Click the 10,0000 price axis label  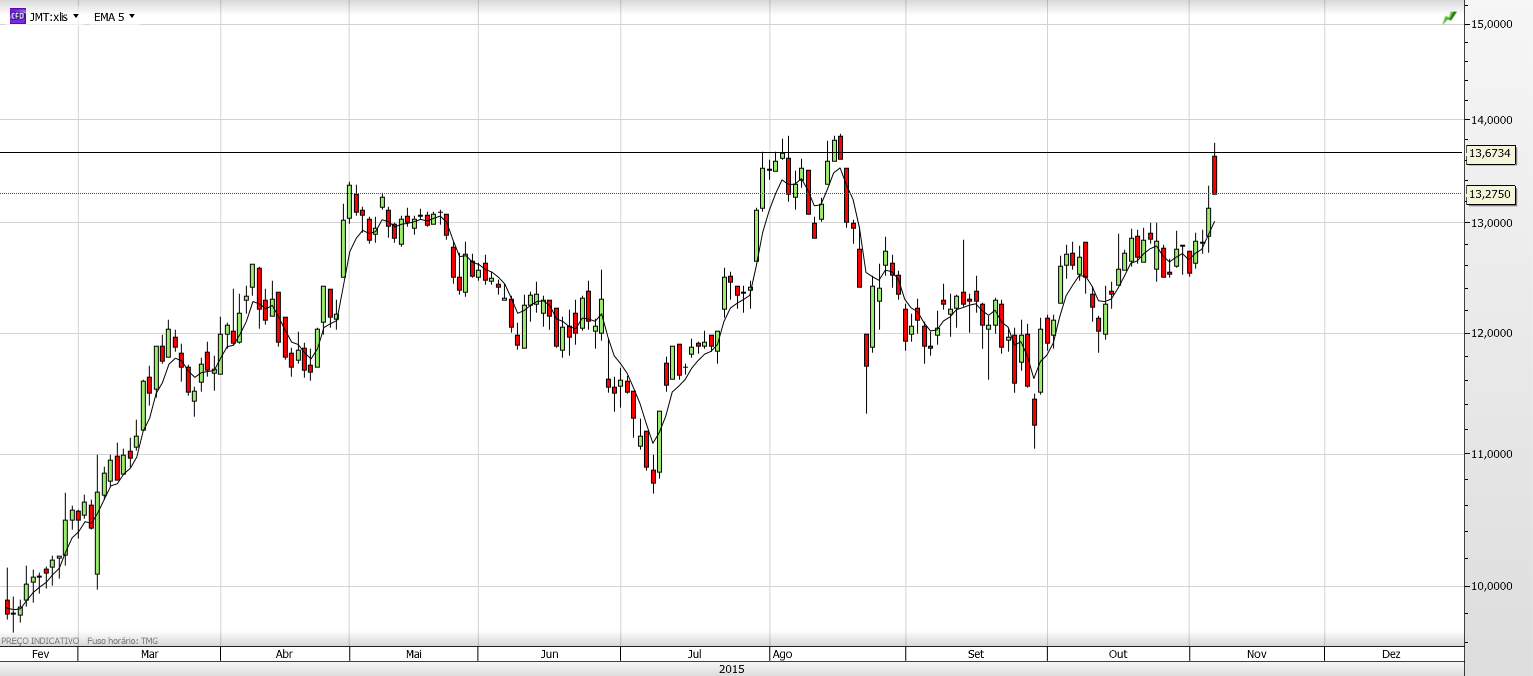tap(1491, 586)
